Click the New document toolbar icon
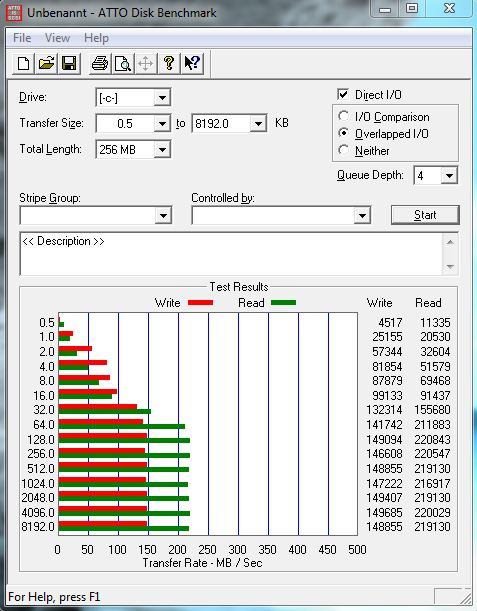 click(x=23, y=63)
